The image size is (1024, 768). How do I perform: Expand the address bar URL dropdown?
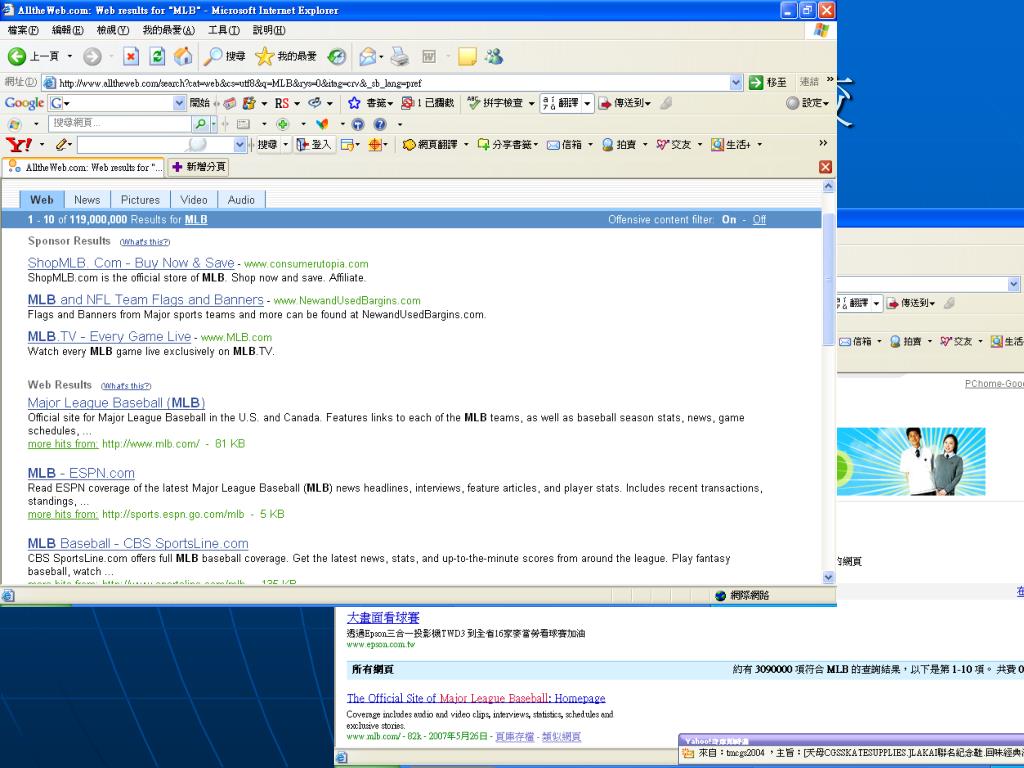coord(736,83)
